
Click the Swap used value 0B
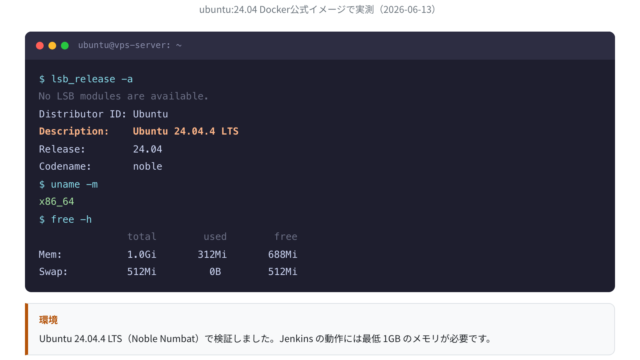pyautogui.click(x=215, y=272)
